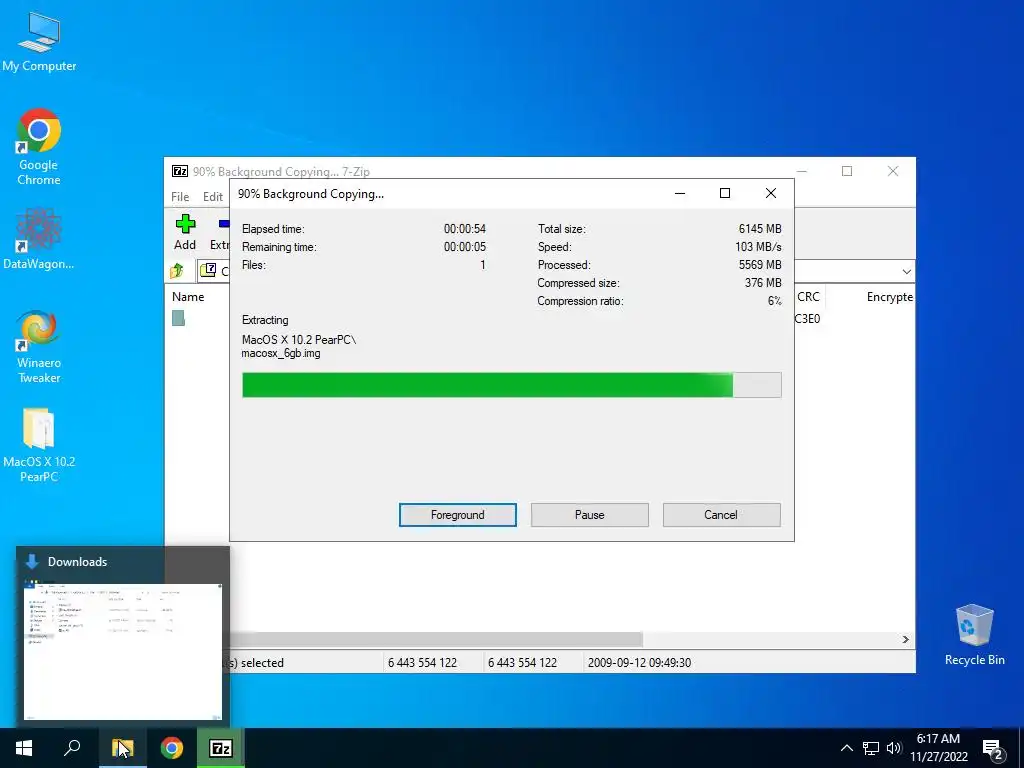Expand the 7-Zip address bar dropdown arrow

906,271
